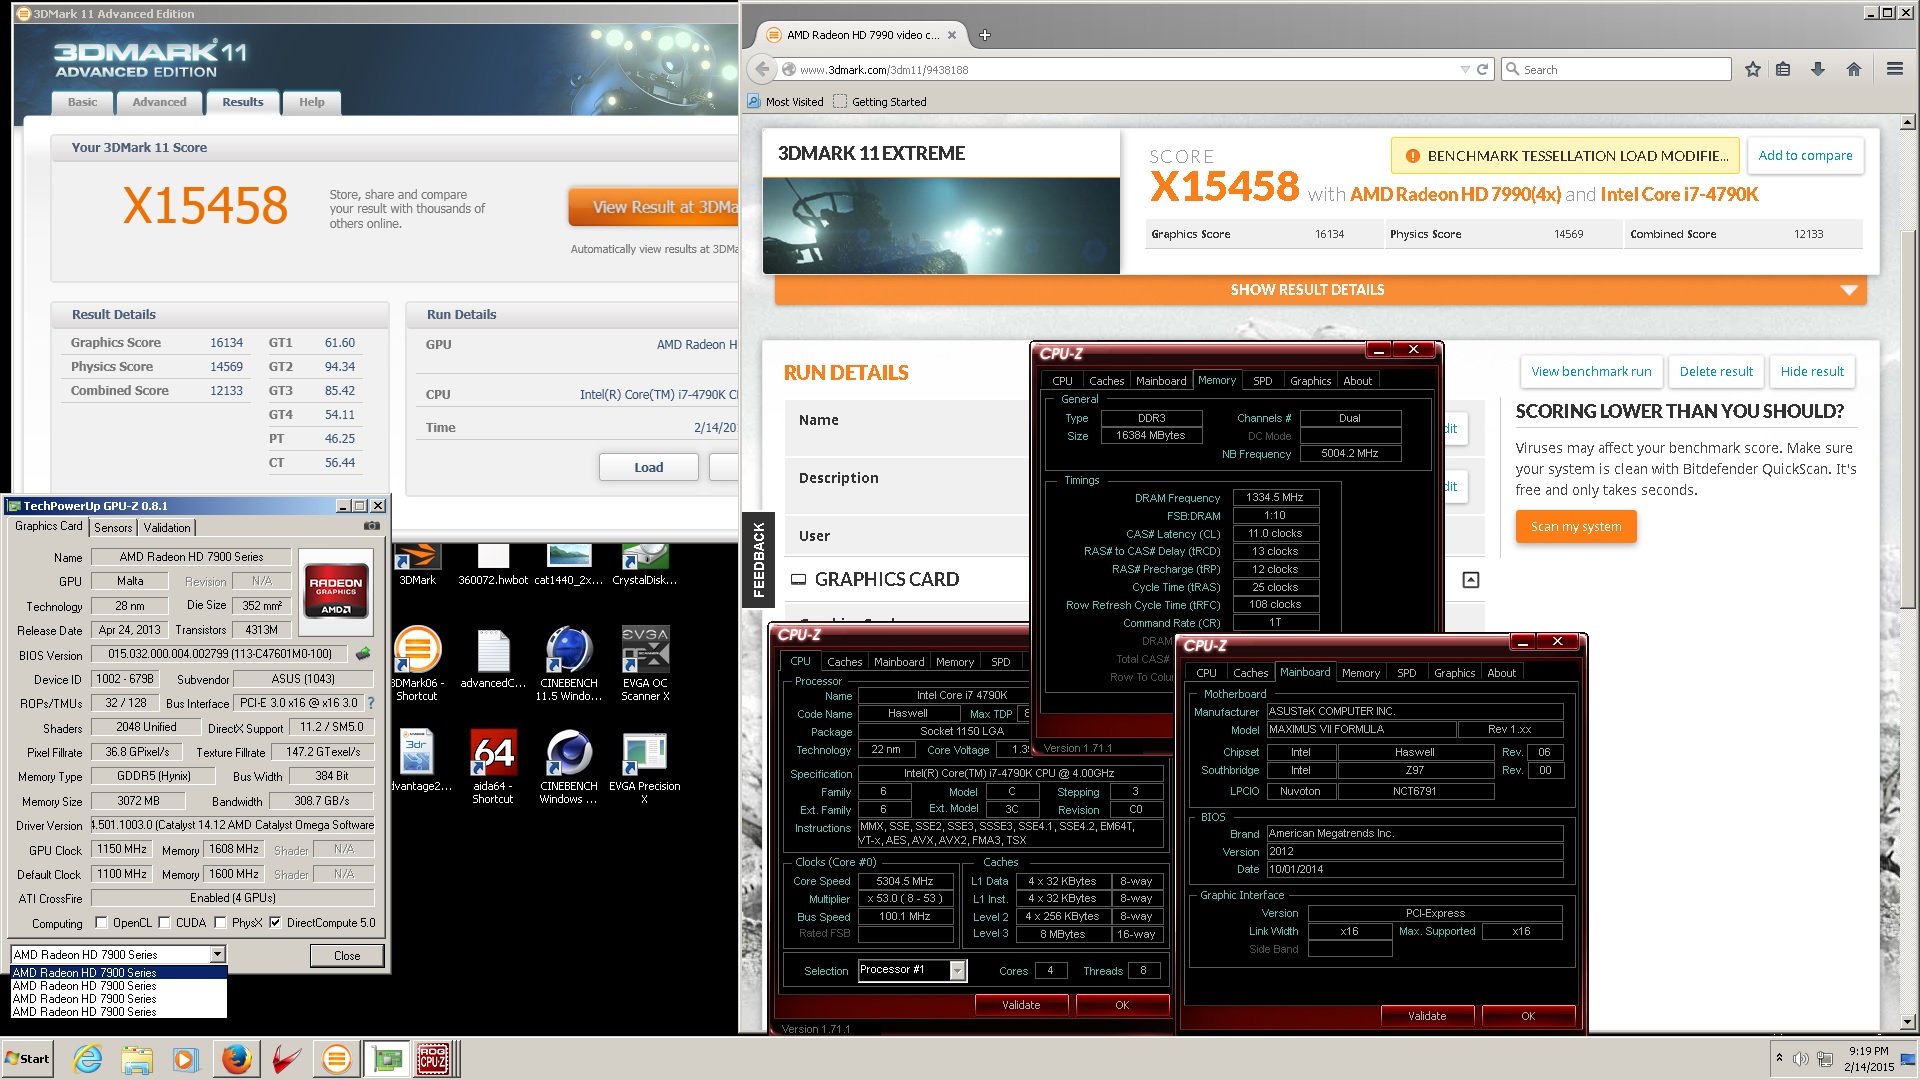
Task: Expand Show Result Details bar
Action: pos(1320,290)
